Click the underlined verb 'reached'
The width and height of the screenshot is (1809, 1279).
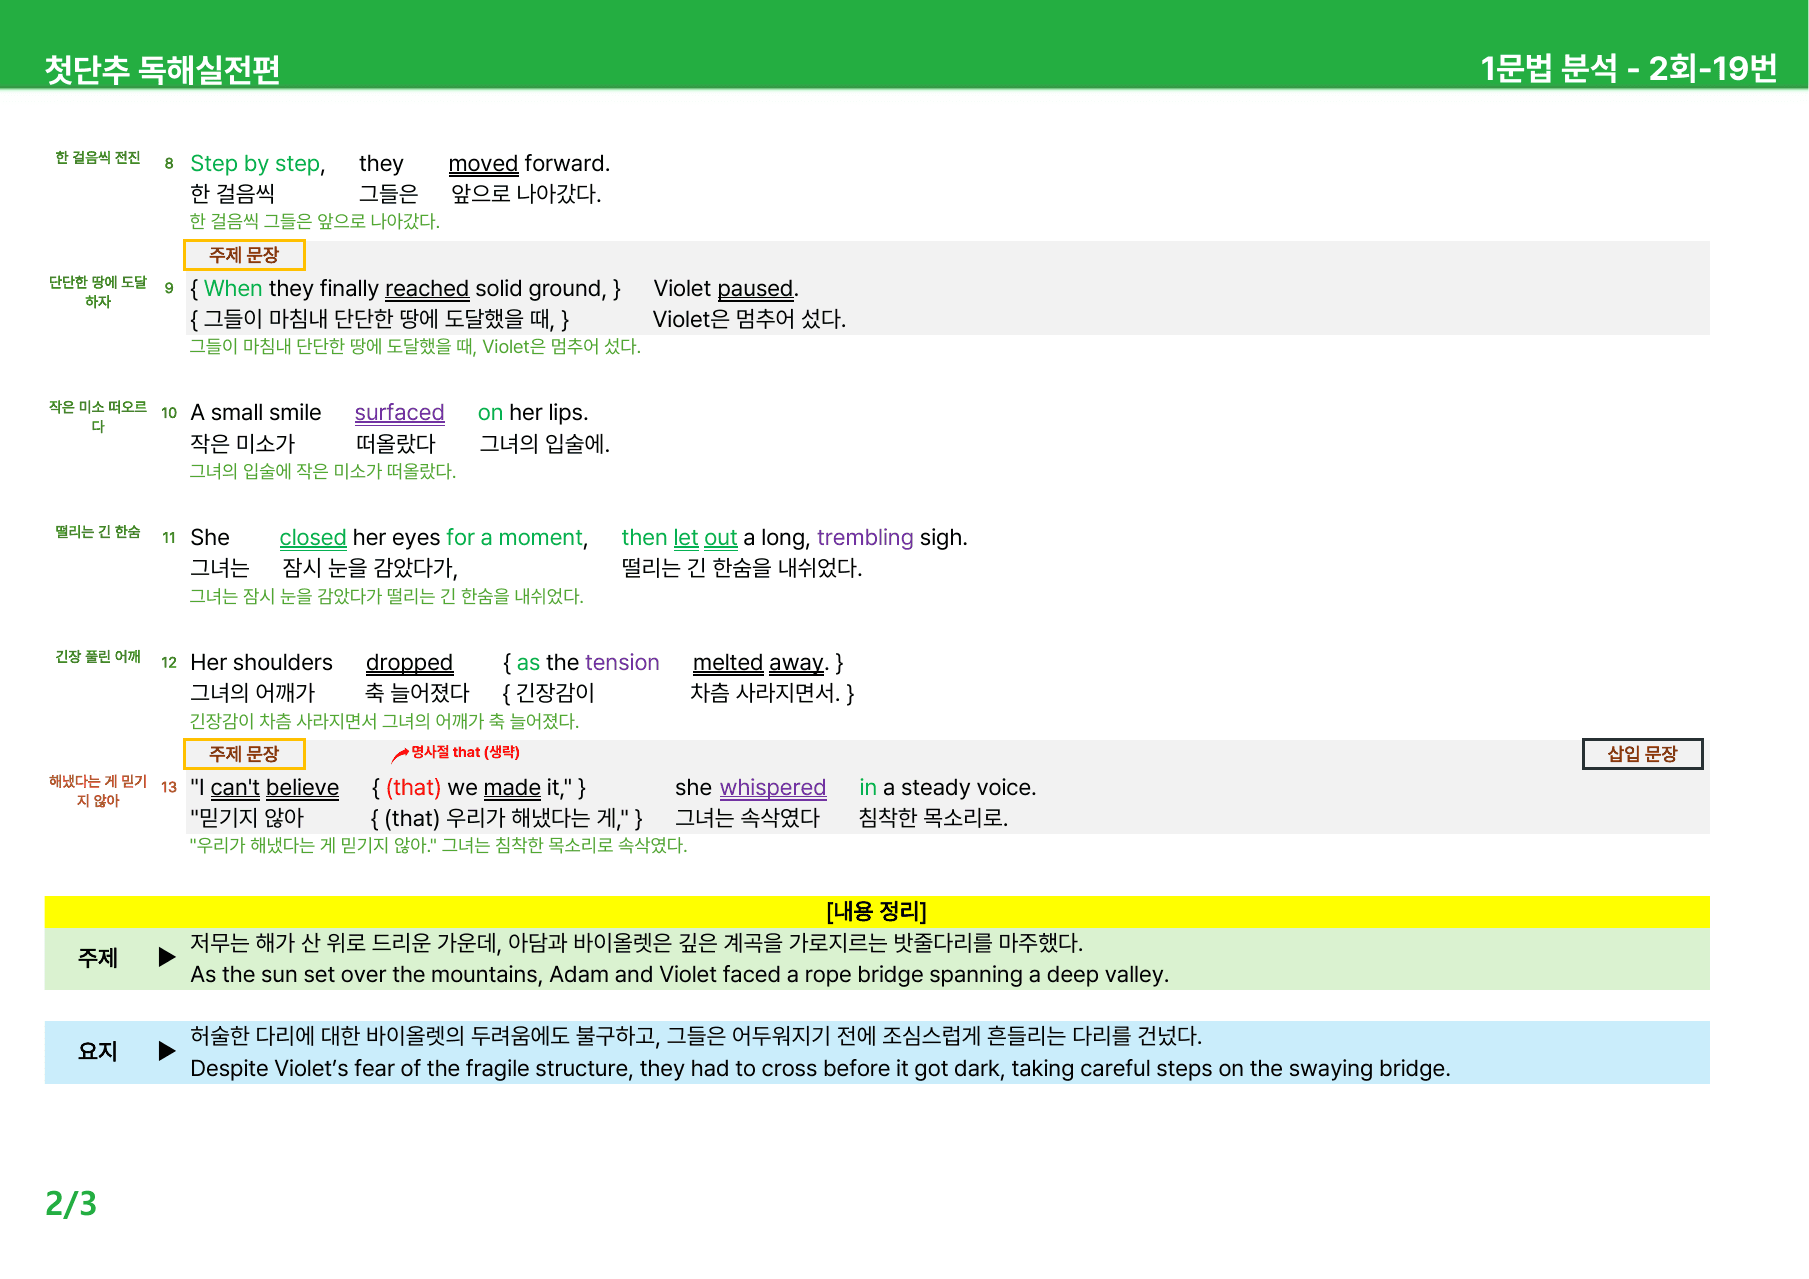[427, 288]
